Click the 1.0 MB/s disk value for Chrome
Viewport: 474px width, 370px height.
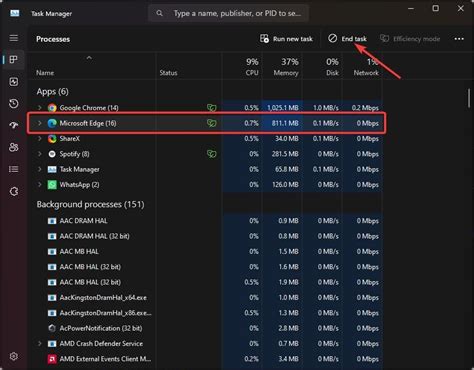326,108
